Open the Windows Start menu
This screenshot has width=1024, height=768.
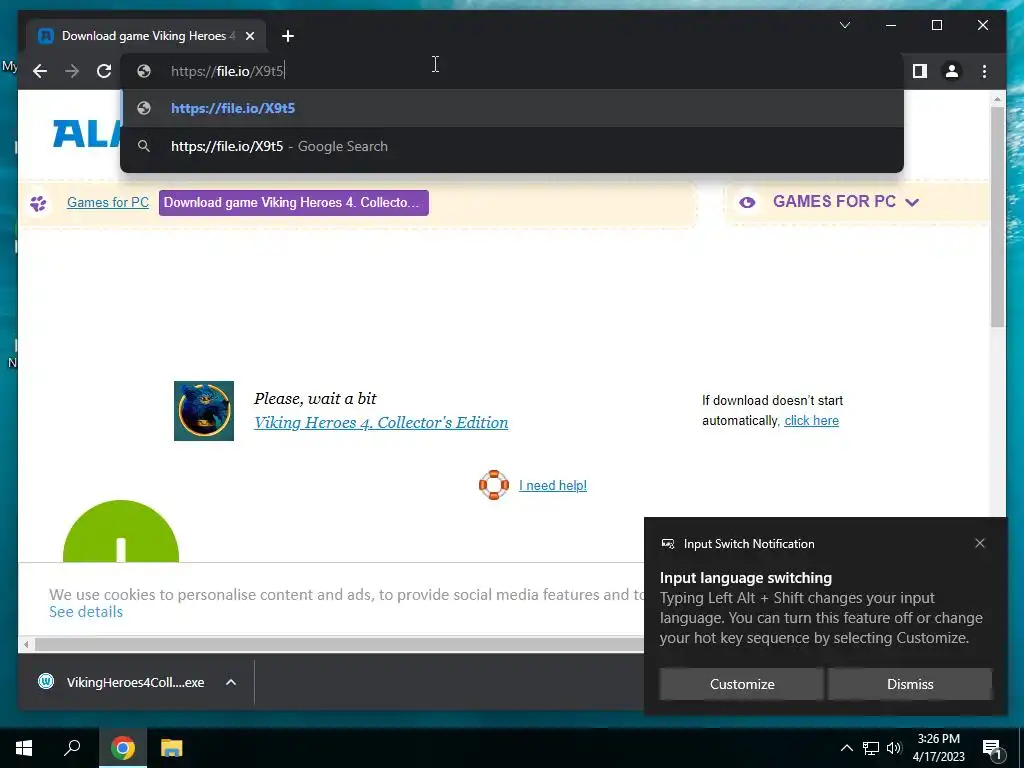pyautogui.click(x=24, y=748)
